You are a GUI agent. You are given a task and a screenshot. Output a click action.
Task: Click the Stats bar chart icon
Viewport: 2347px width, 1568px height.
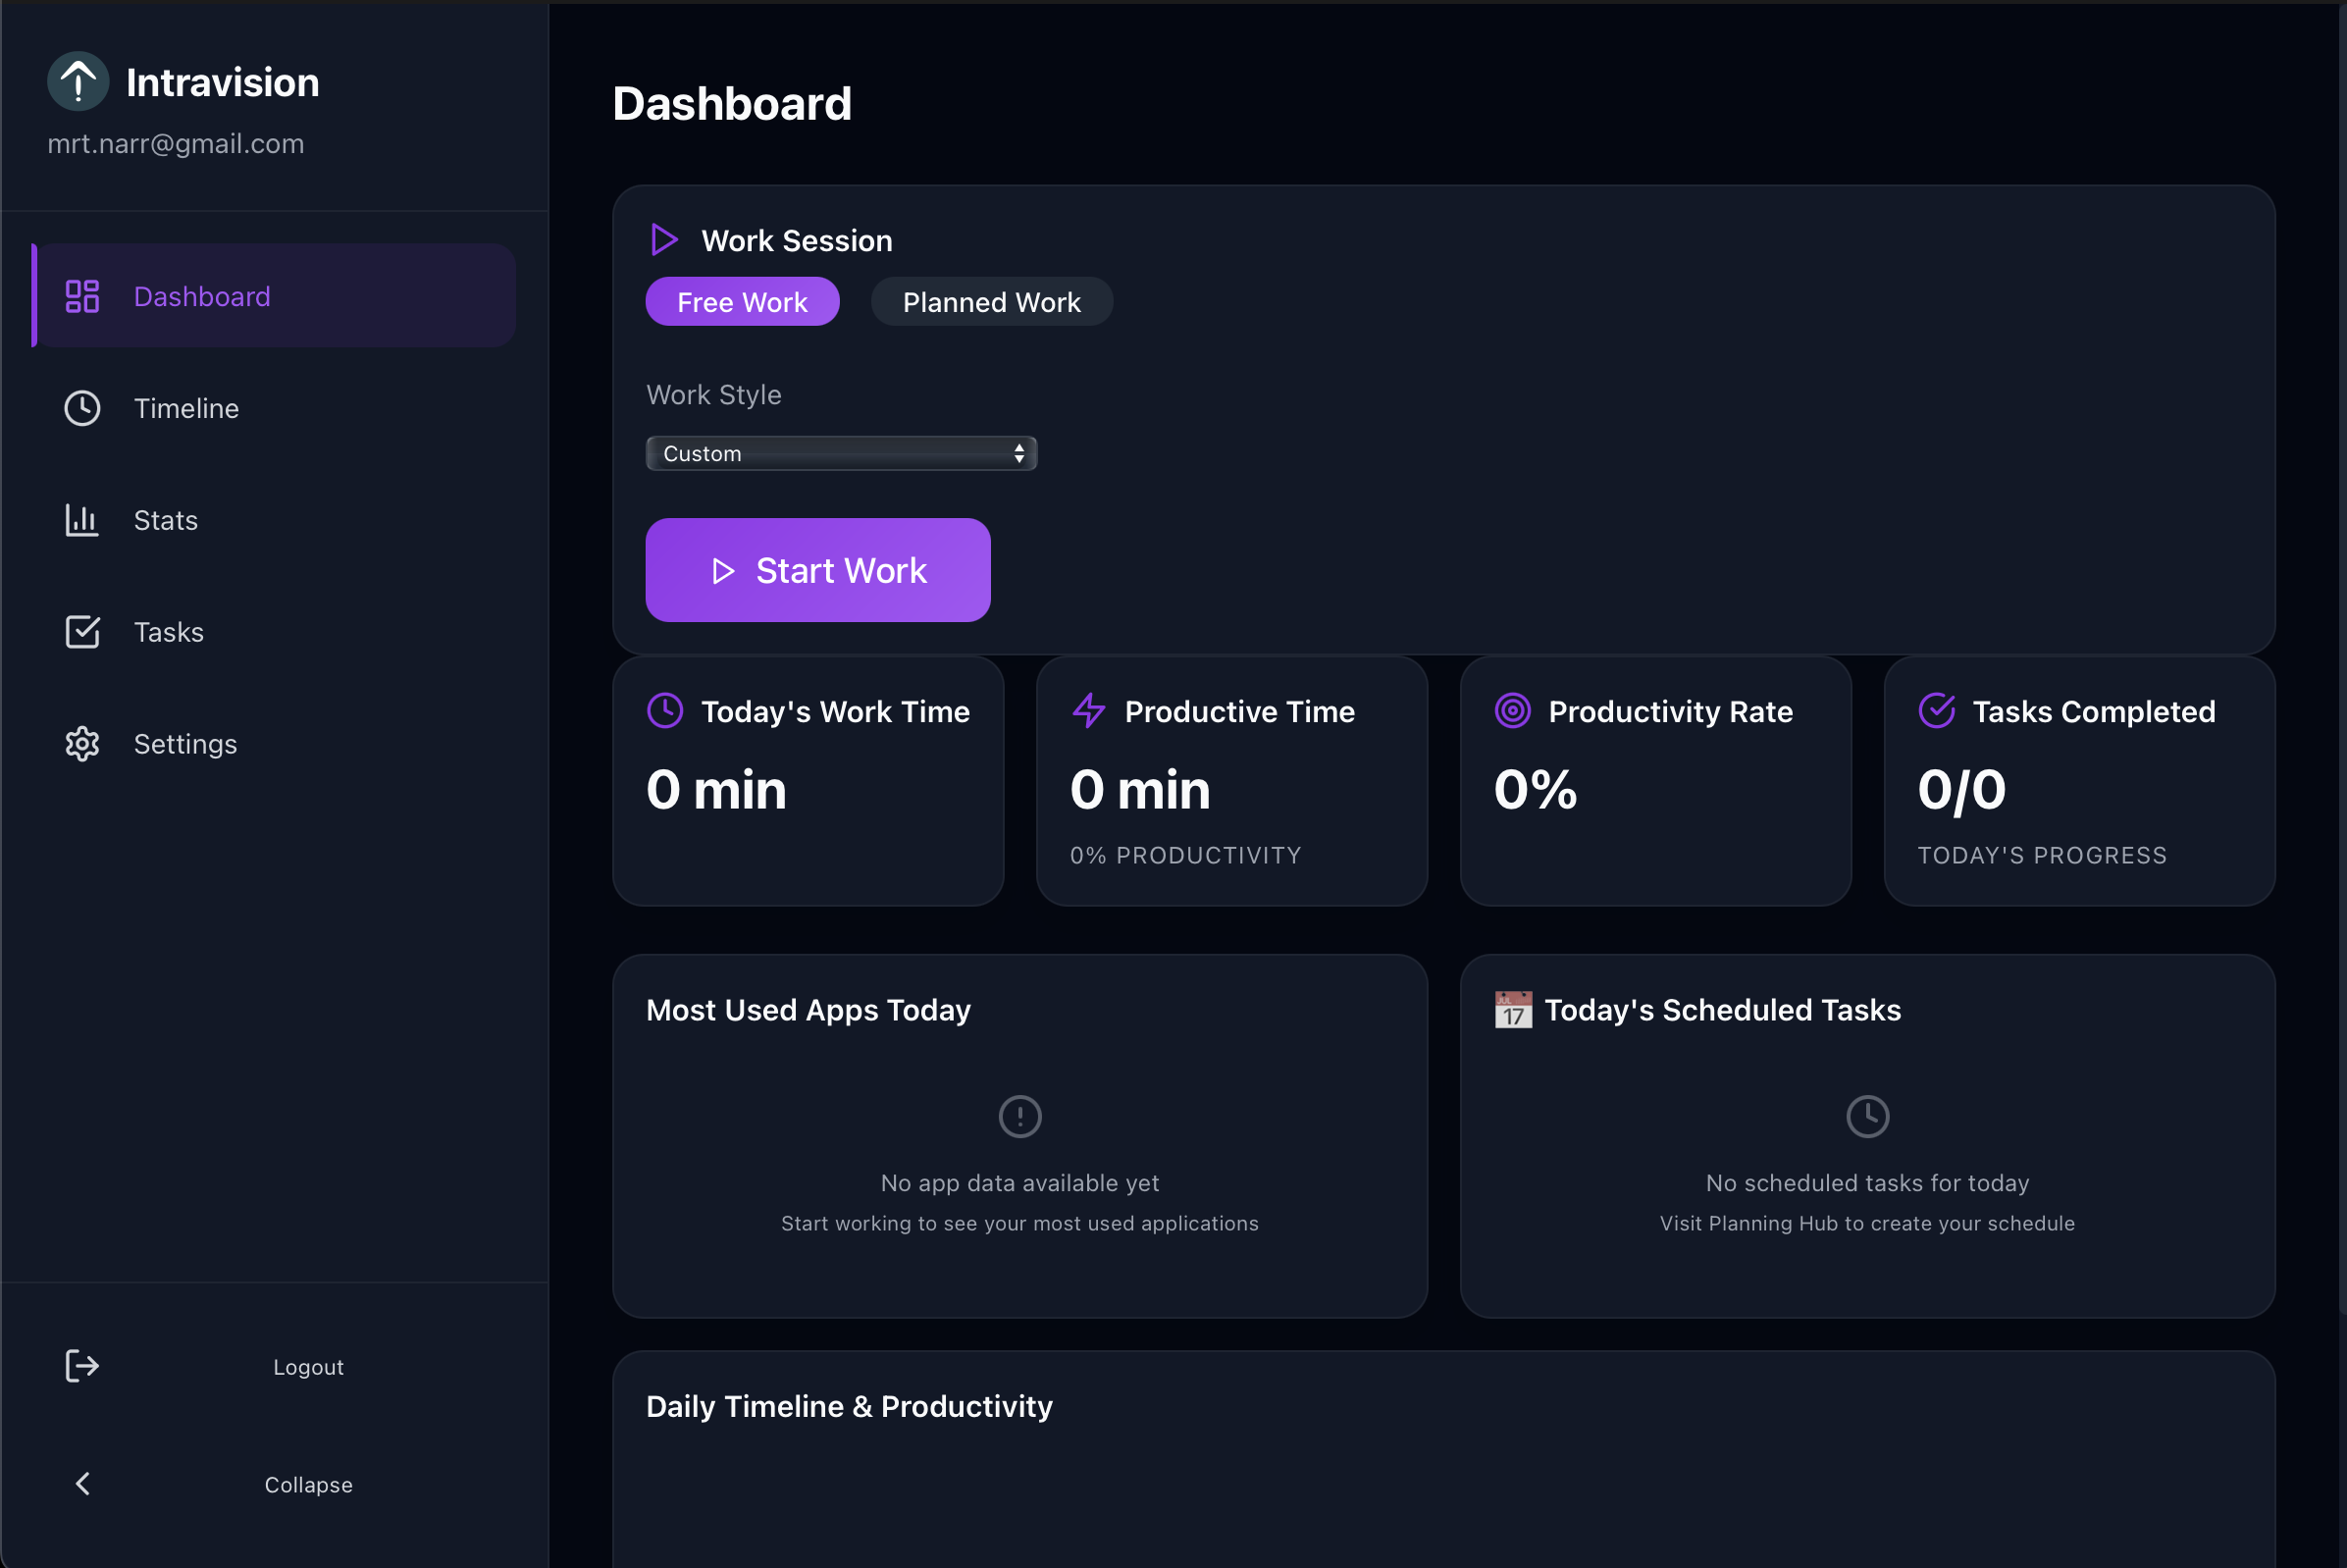pyautogui.click(x=82, y=520)
